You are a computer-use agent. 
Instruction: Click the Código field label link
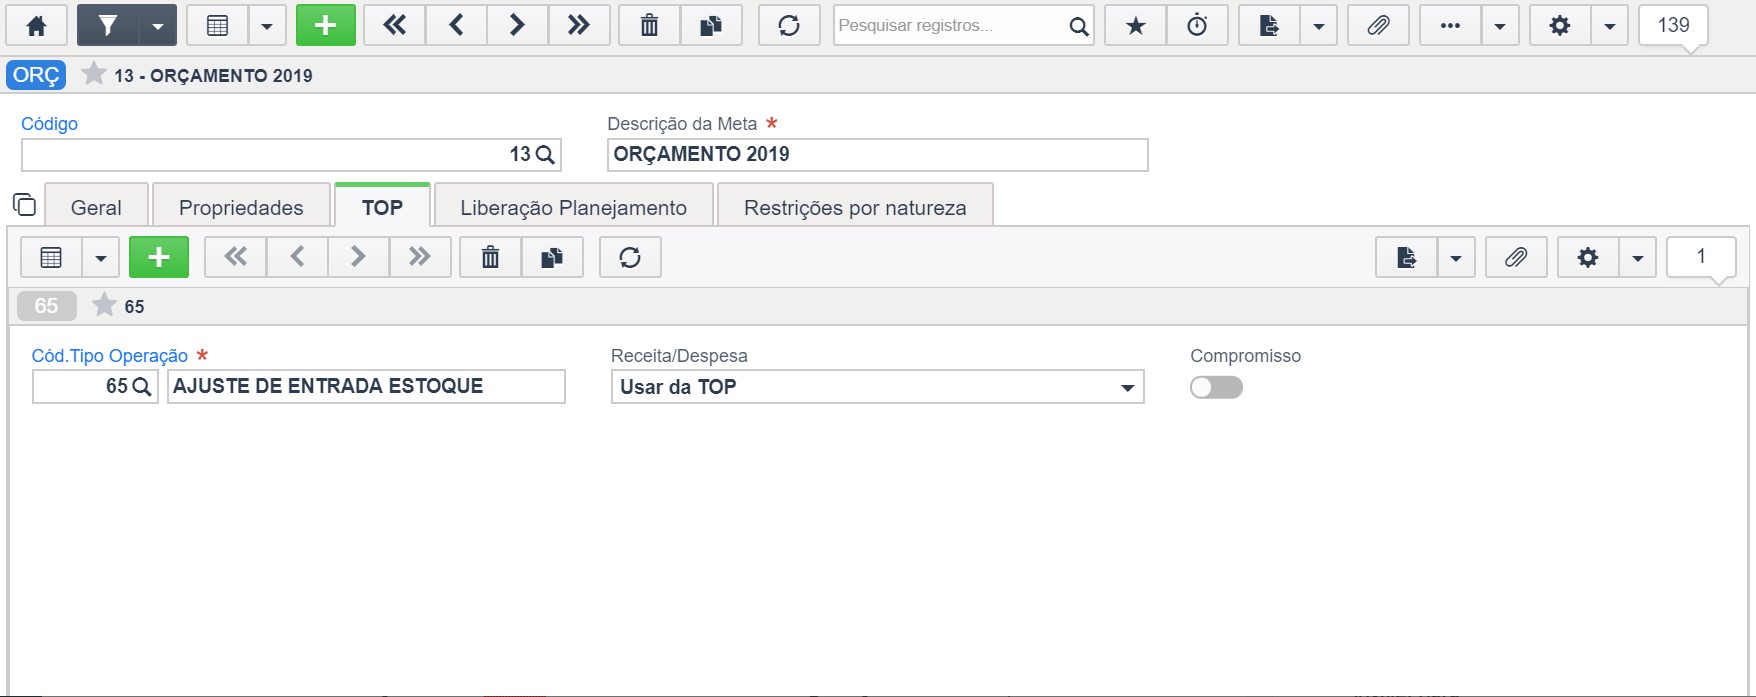49,124
